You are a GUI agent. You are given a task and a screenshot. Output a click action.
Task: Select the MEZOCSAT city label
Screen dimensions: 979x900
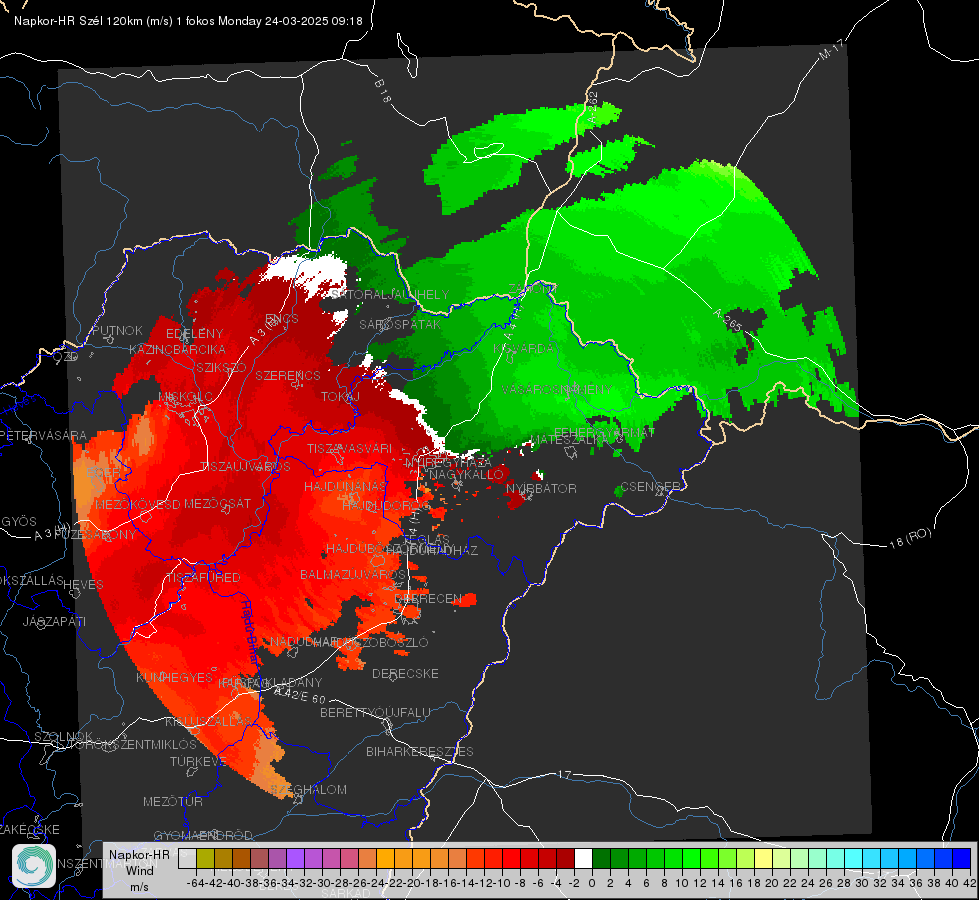[x=217, y=503]
